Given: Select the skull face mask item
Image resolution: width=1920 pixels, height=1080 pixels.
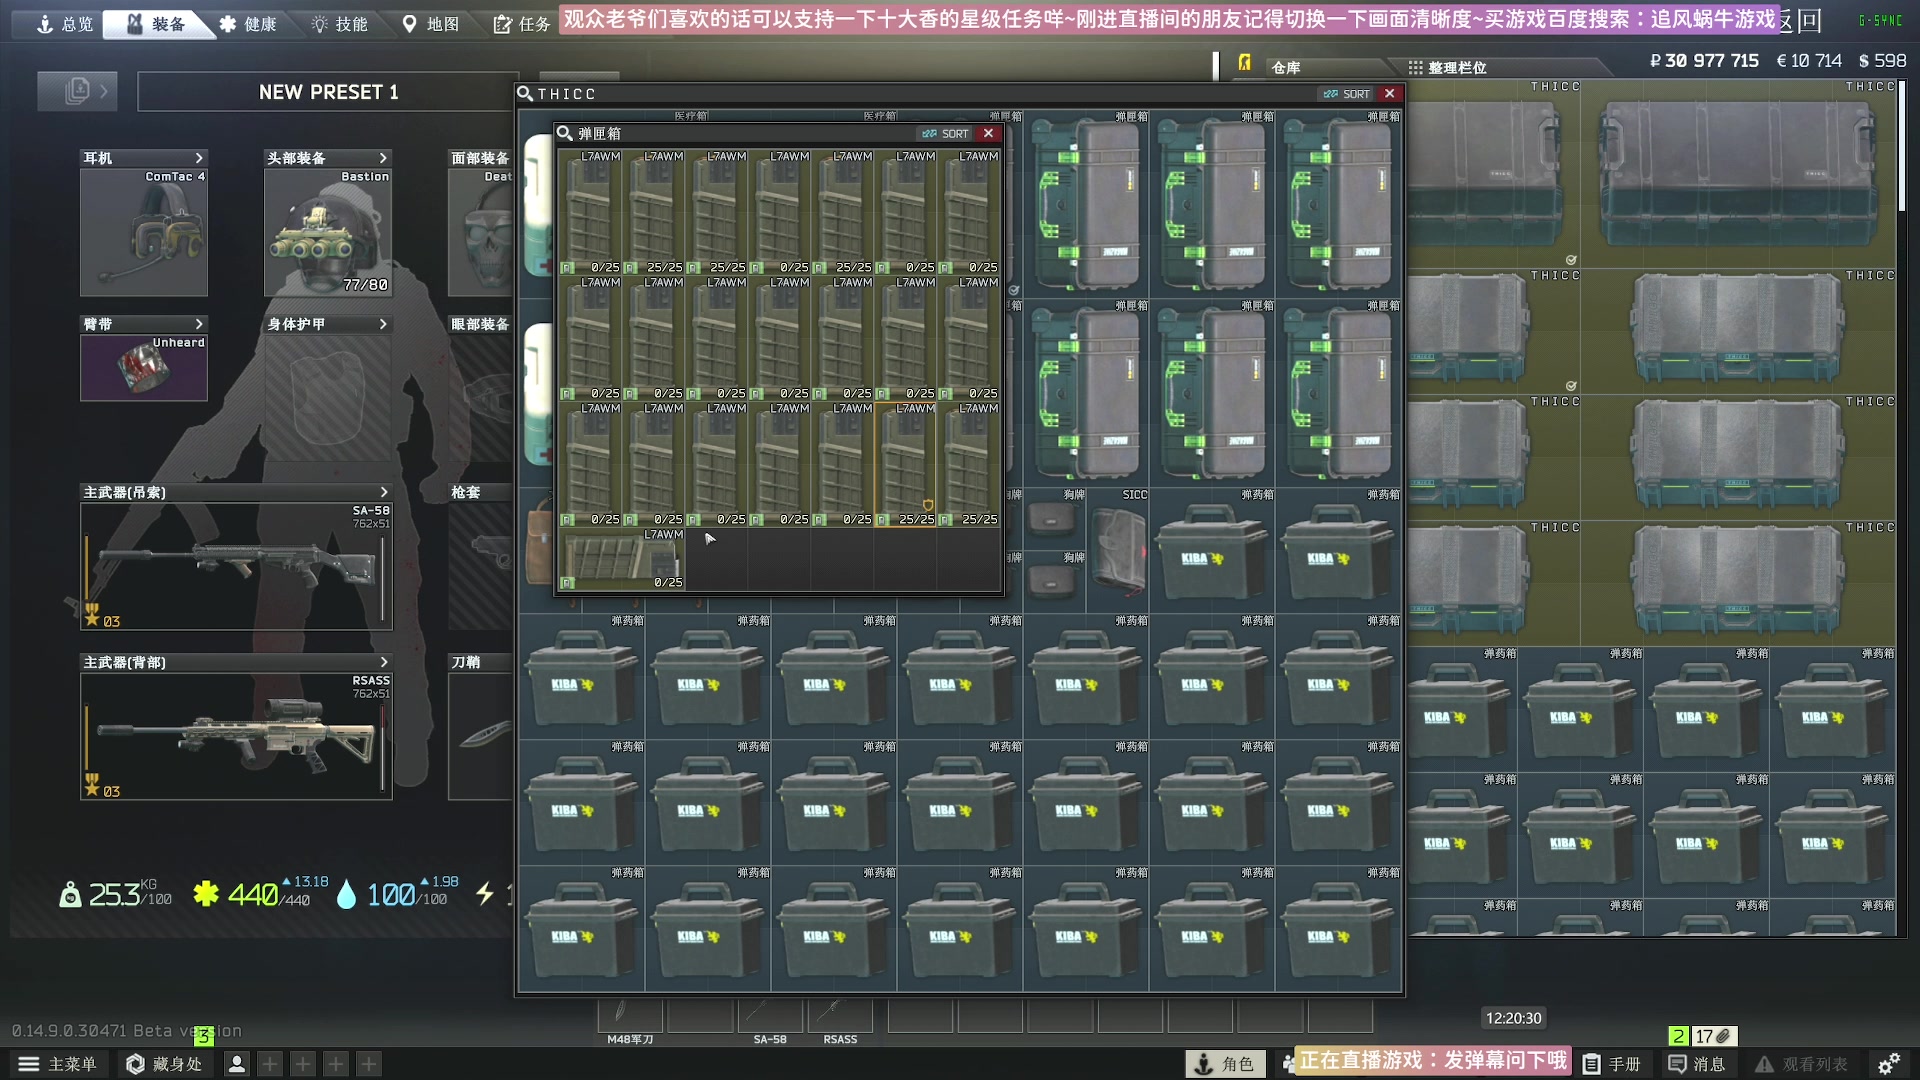Looking at the screenshot, I should [482, 232].
